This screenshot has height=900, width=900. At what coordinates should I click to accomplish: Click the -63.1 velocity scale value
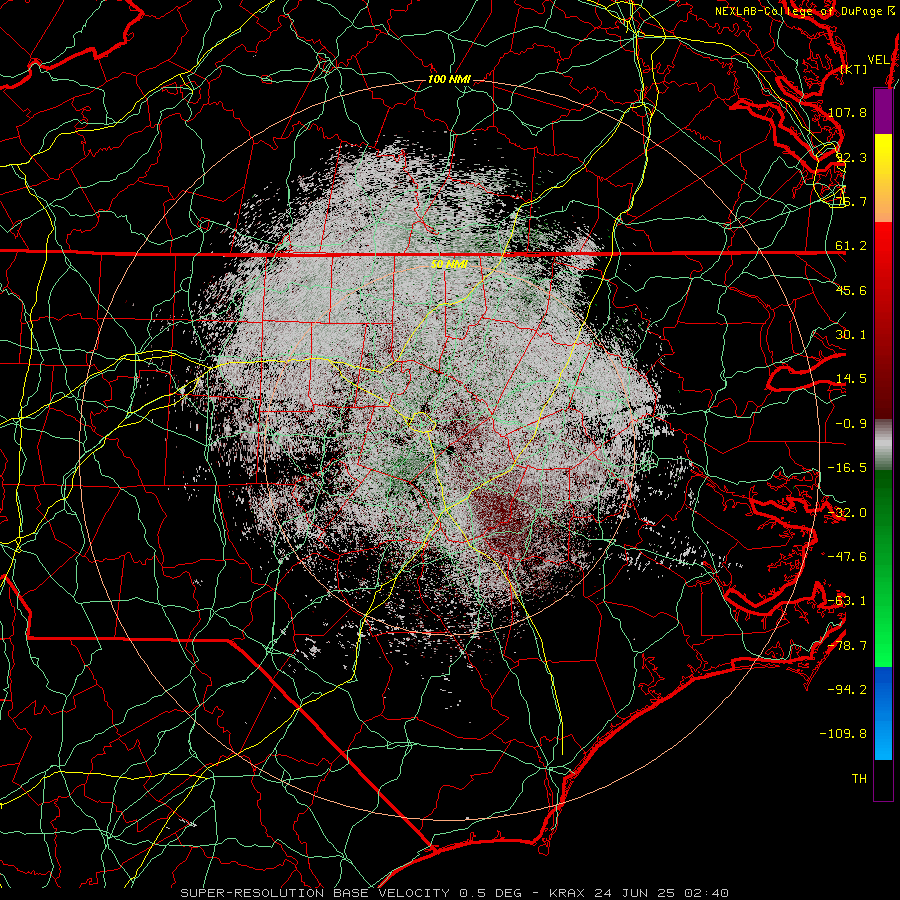click(x=847, y=601)
